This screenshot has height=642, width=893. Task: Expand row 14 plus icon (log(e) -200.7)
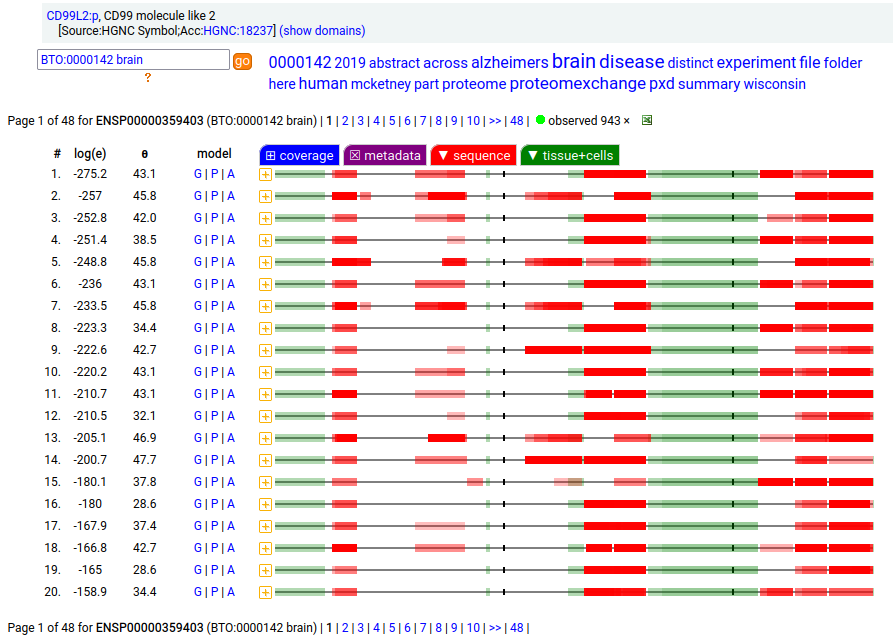click(x=265, y=460)
